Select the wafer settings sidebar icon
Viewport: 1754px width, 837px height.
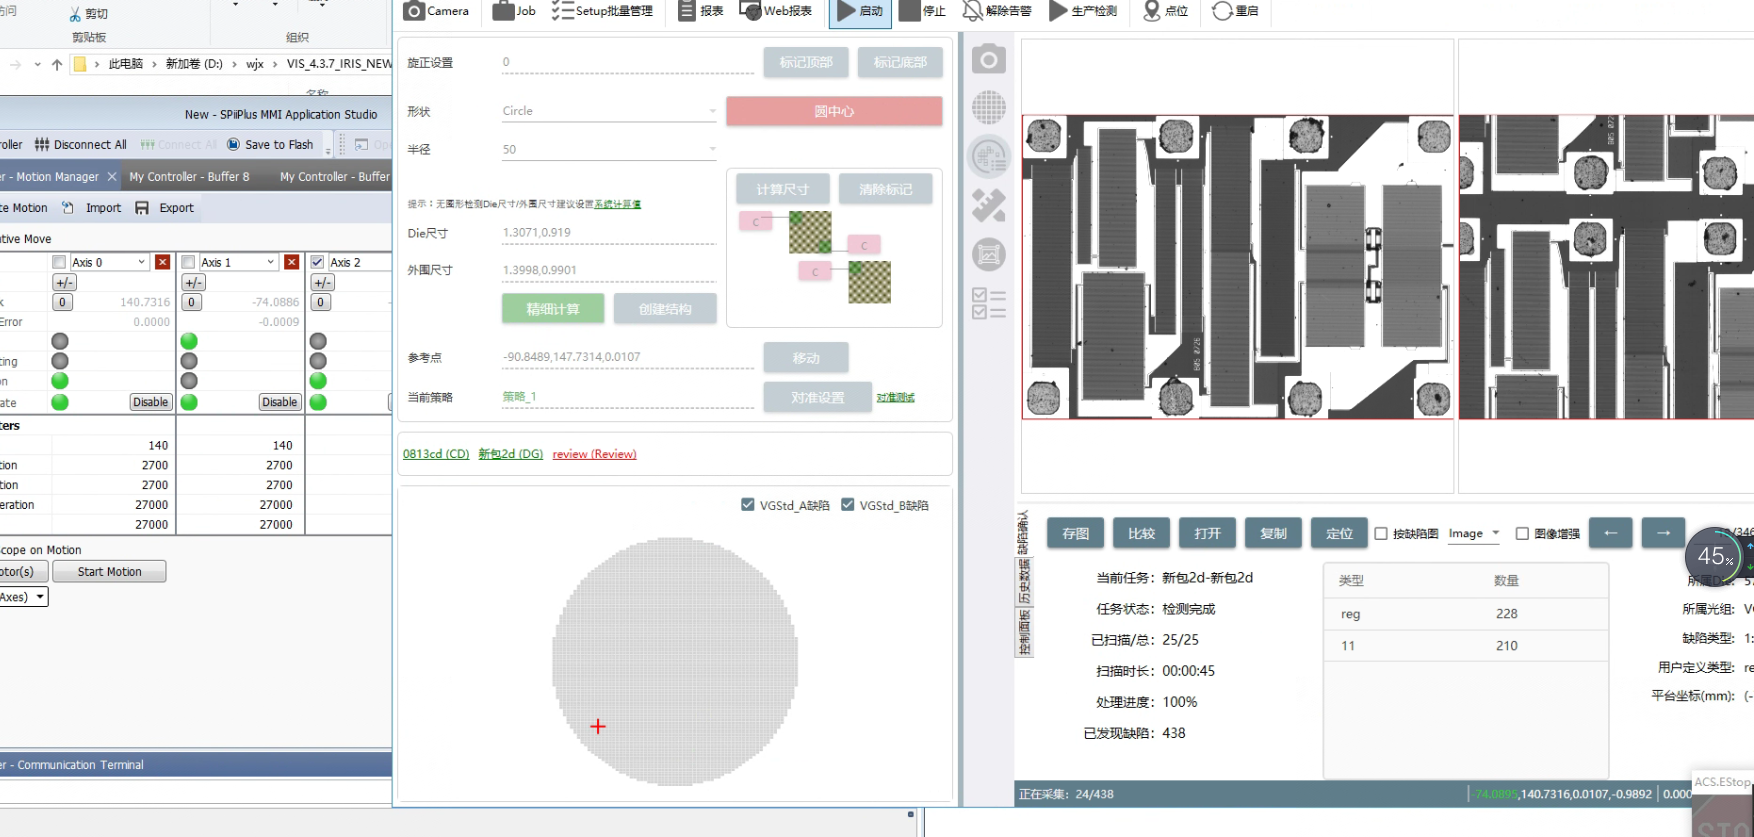(989, 157)
